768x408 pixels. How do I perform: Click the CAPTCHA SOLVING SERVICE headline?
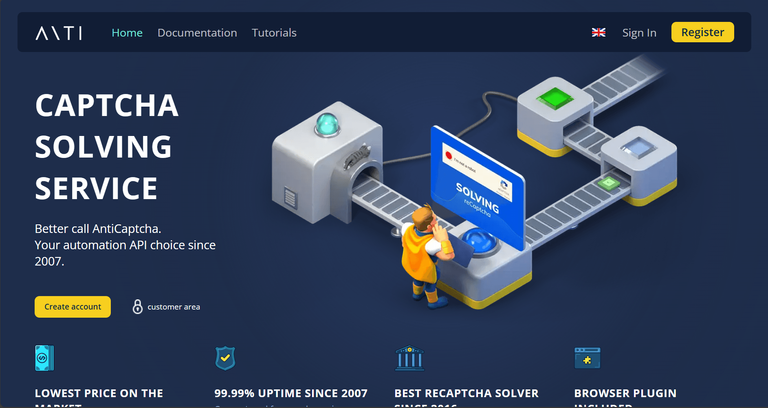point(107,146)
